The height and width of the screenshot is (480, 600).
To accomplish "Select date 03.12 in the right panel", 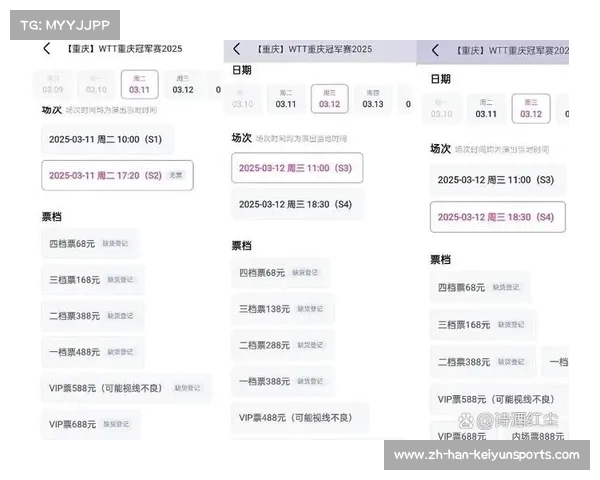I will pos(531,109).
